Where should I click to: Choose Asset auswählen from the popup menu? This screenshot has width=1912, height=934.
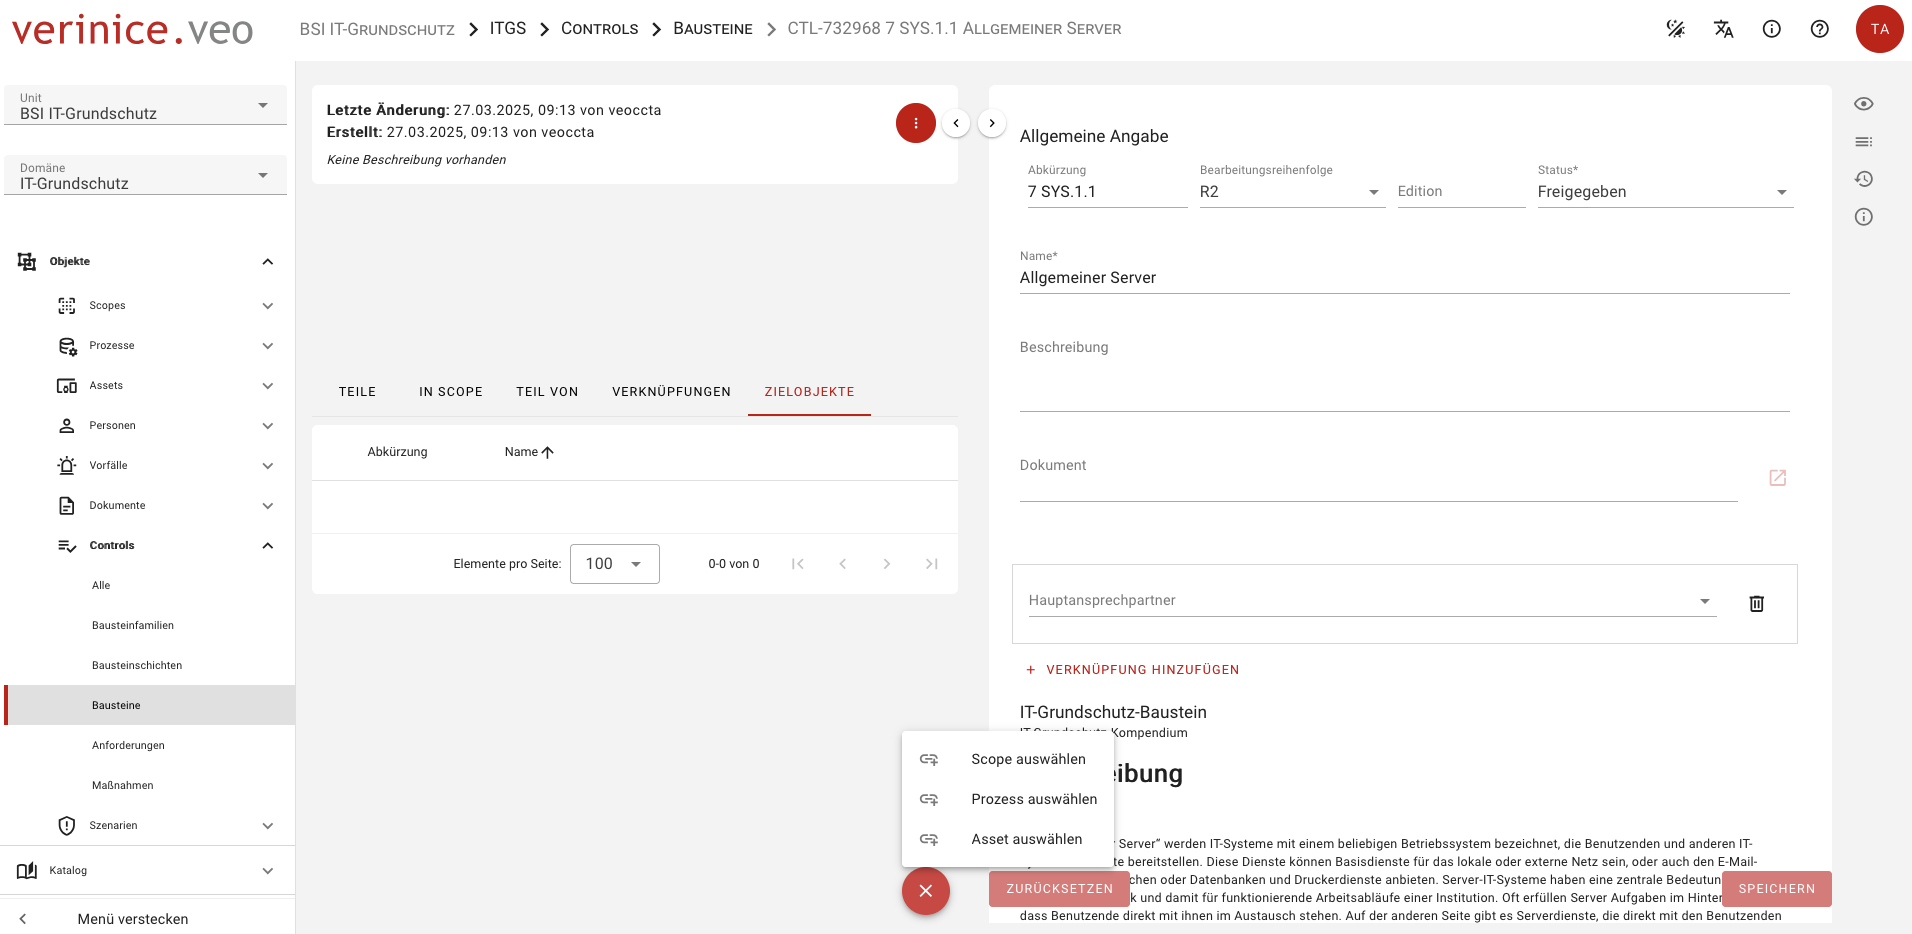[1026, 839]
